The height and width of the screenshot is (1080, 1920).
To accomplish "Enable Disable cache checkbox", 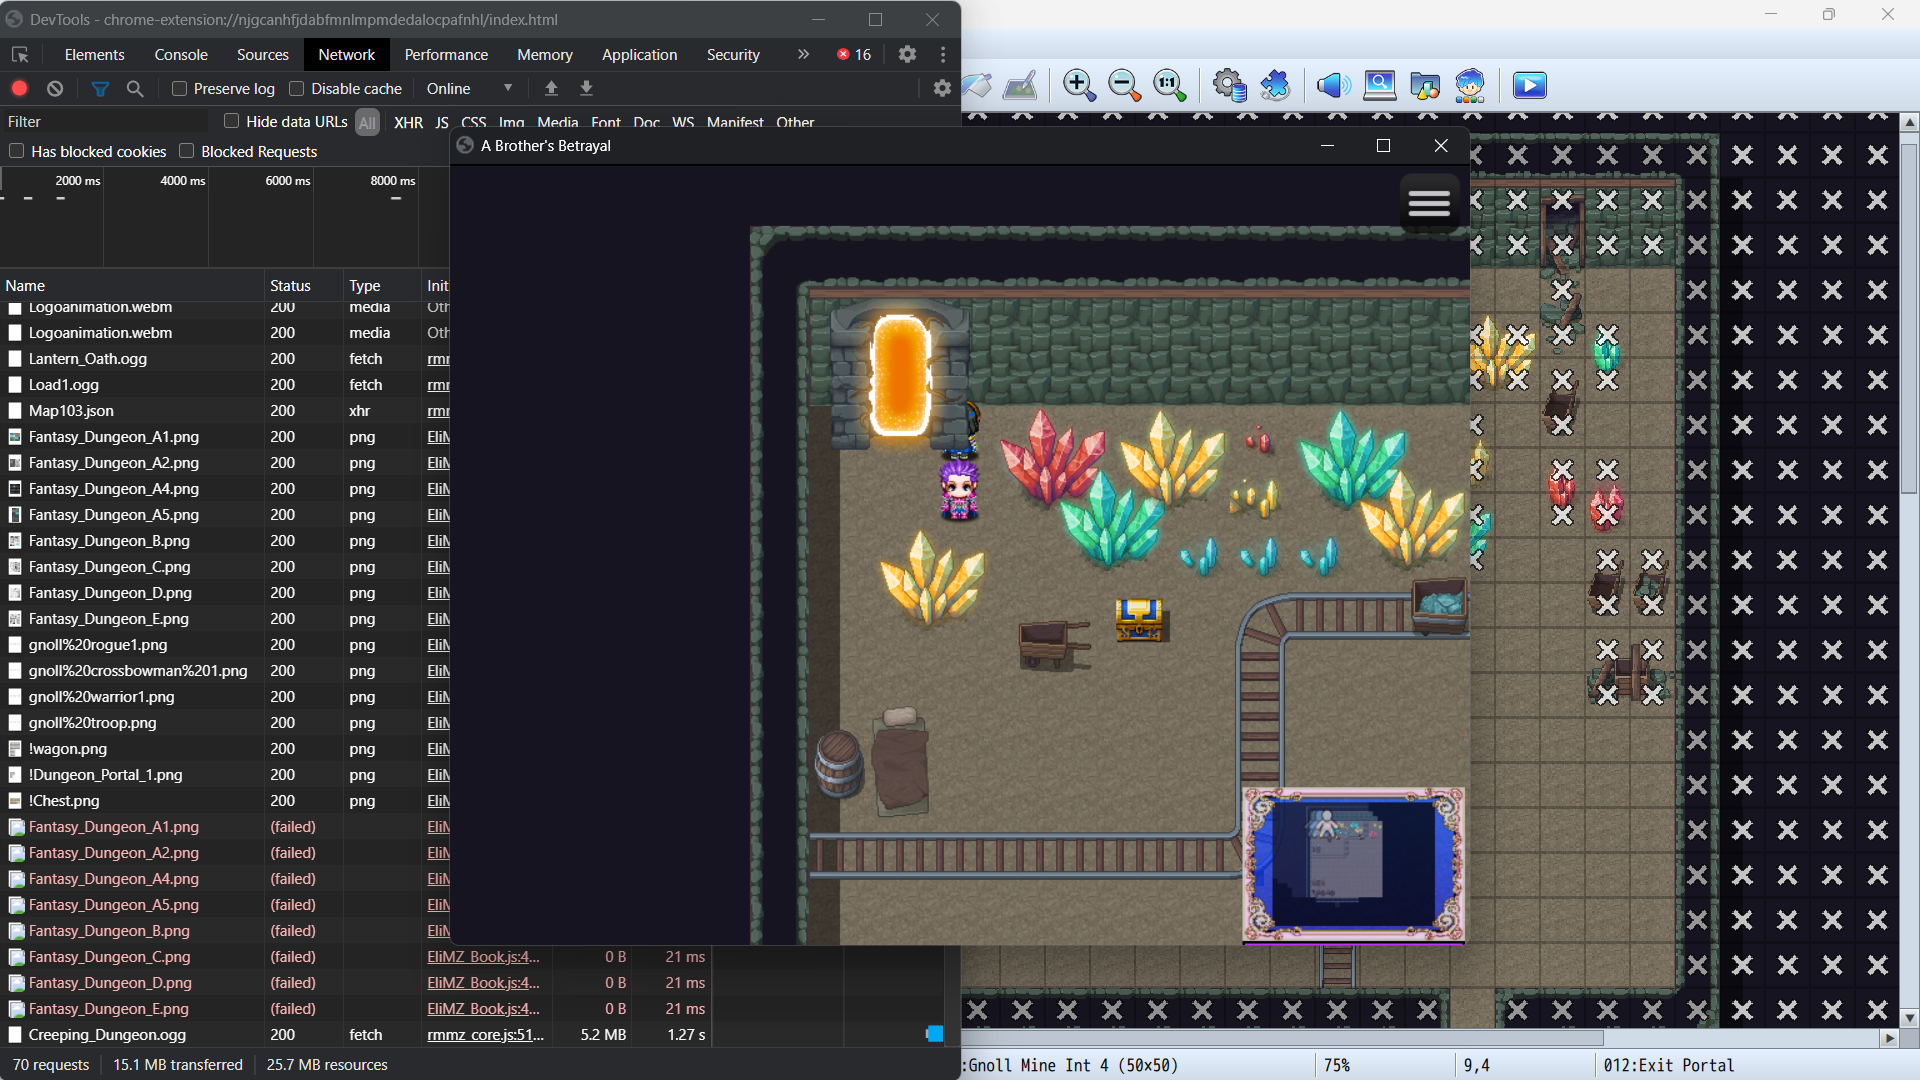I will click(297, 89).
